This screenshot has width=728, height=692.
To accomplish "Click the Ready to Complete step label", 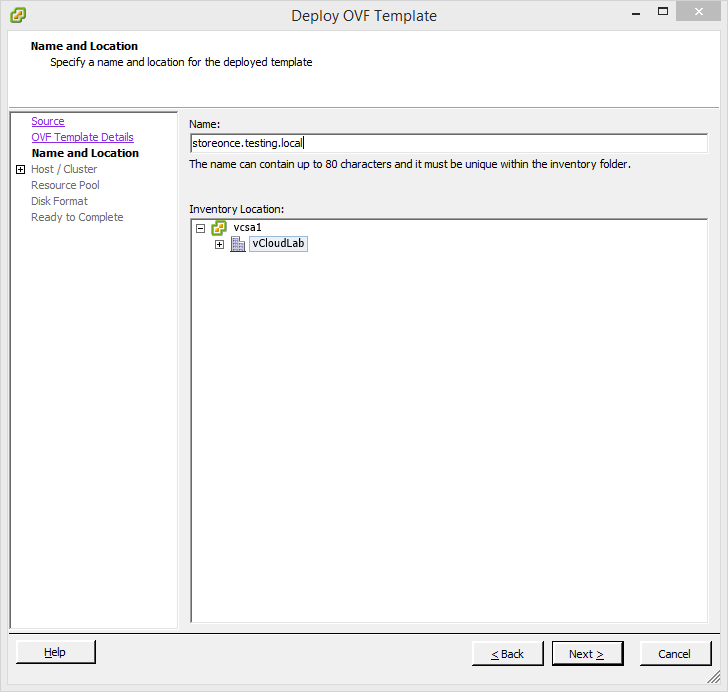I will click(77, 217).
